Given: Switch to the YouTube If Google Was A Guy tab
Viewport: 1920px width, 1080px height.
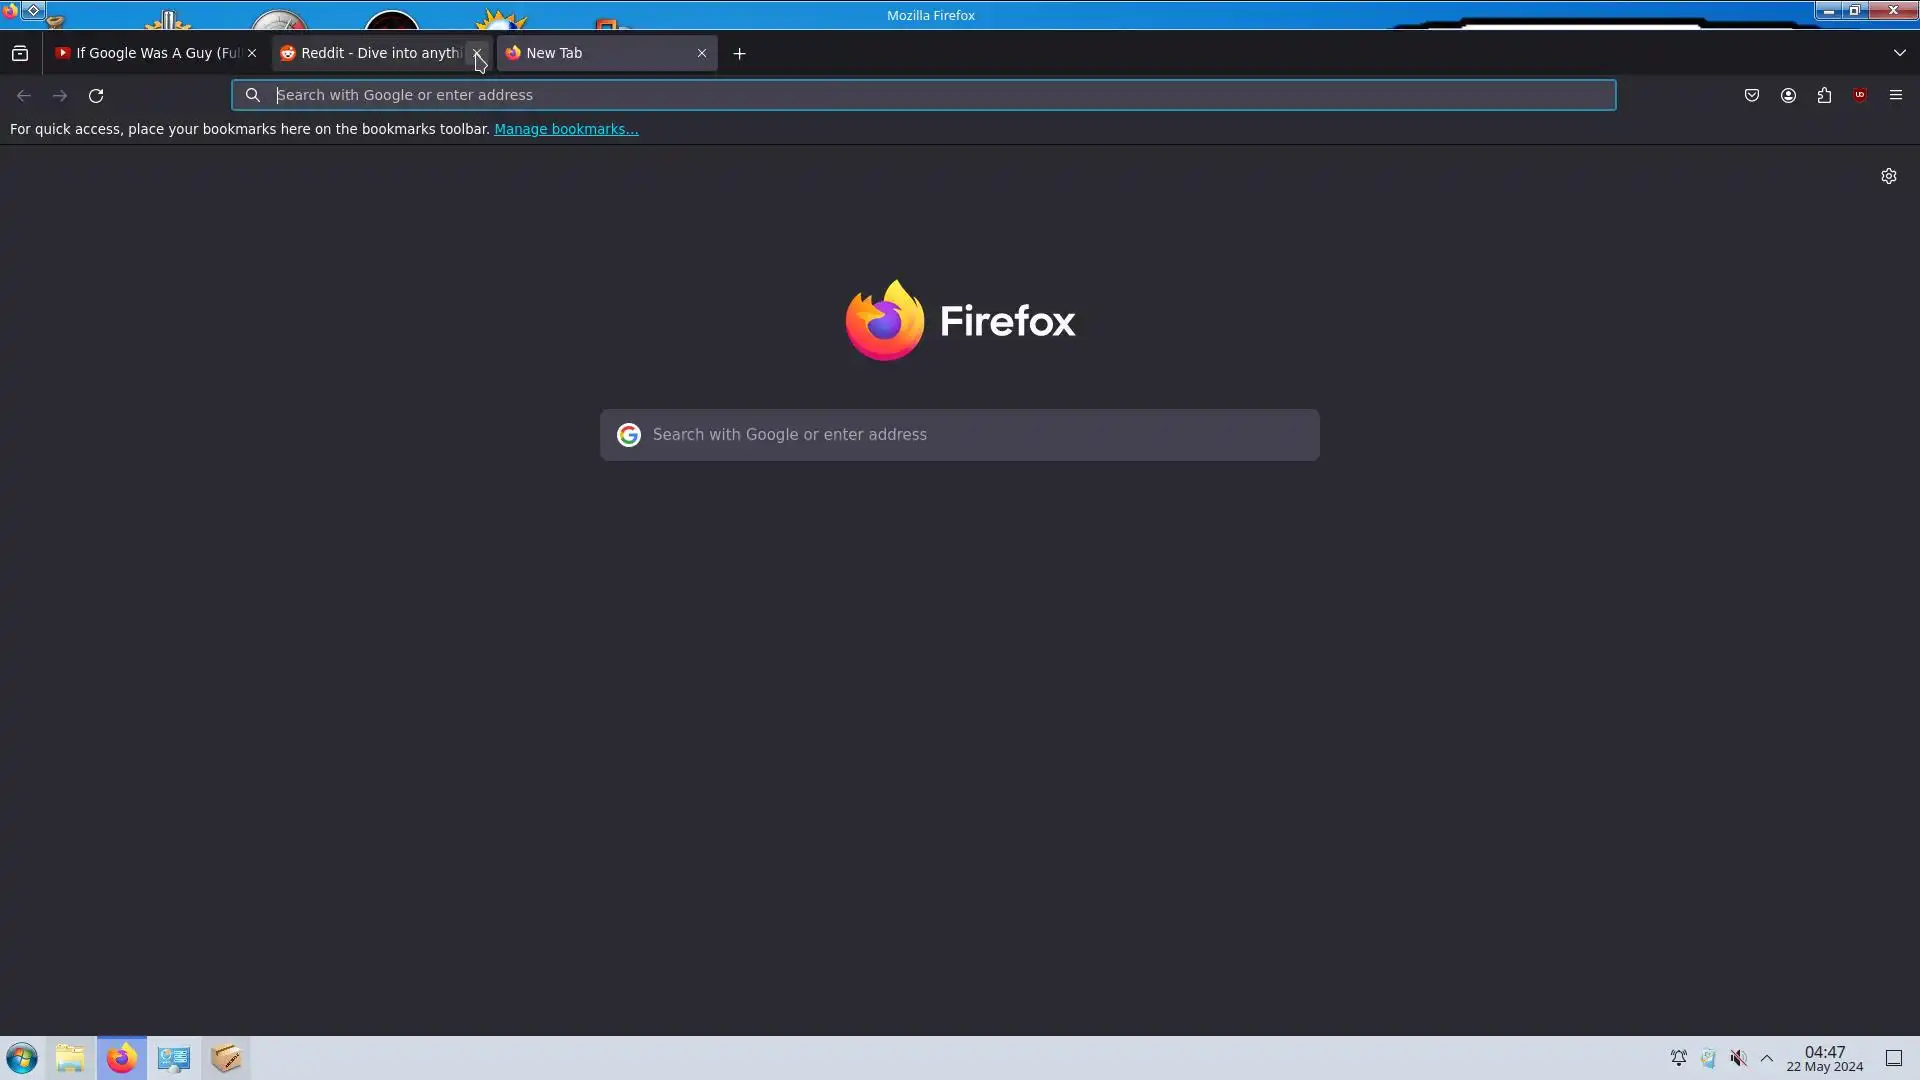Looking at the screenshot, I should click(x=148, y=53).
